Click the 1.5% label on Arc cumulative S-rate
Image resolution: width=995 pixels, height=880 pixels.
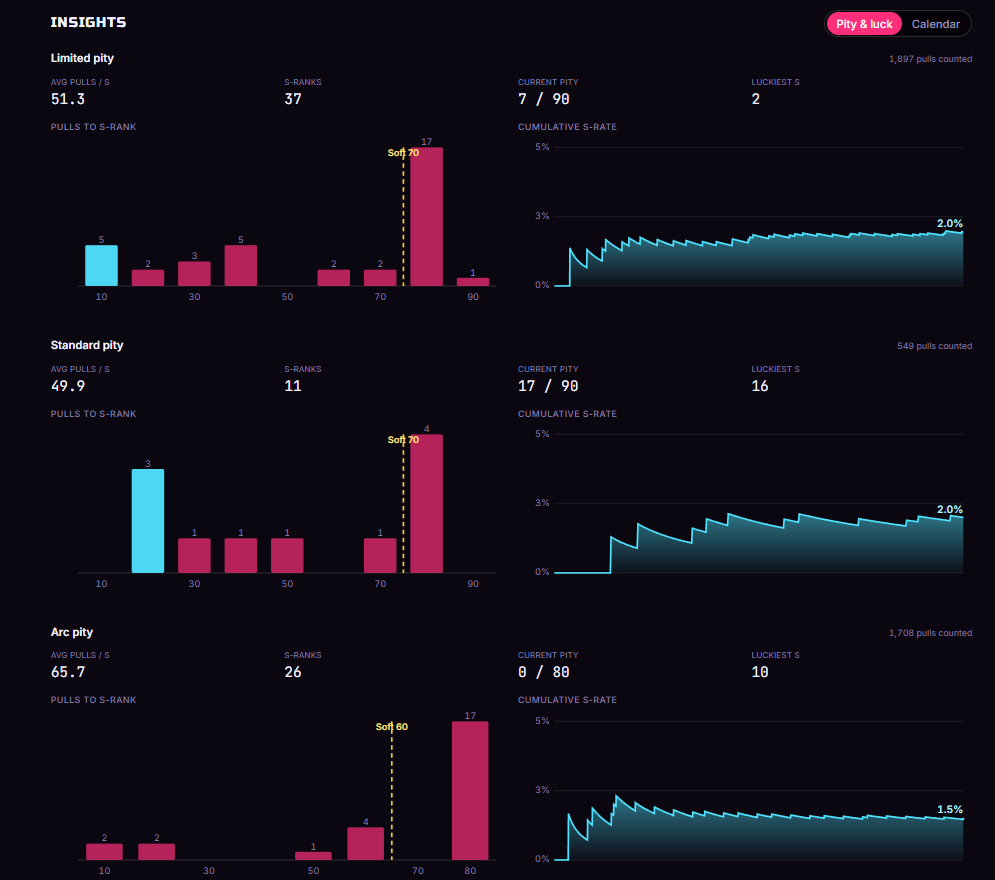[x=949, y=810]
